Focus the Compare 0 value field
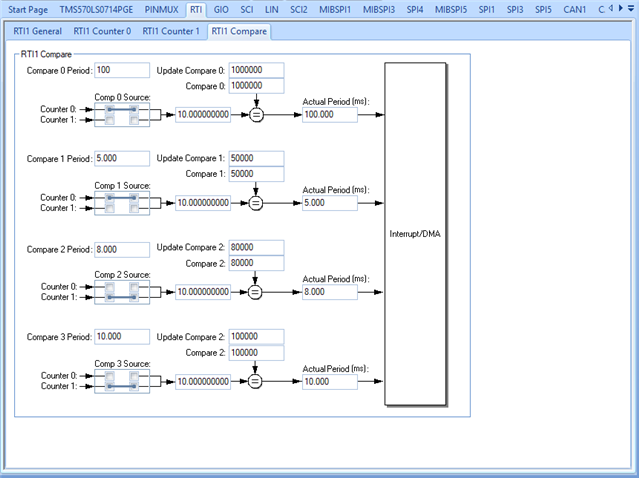The height and width of the screenshot is (478, 639). [256, 86]
